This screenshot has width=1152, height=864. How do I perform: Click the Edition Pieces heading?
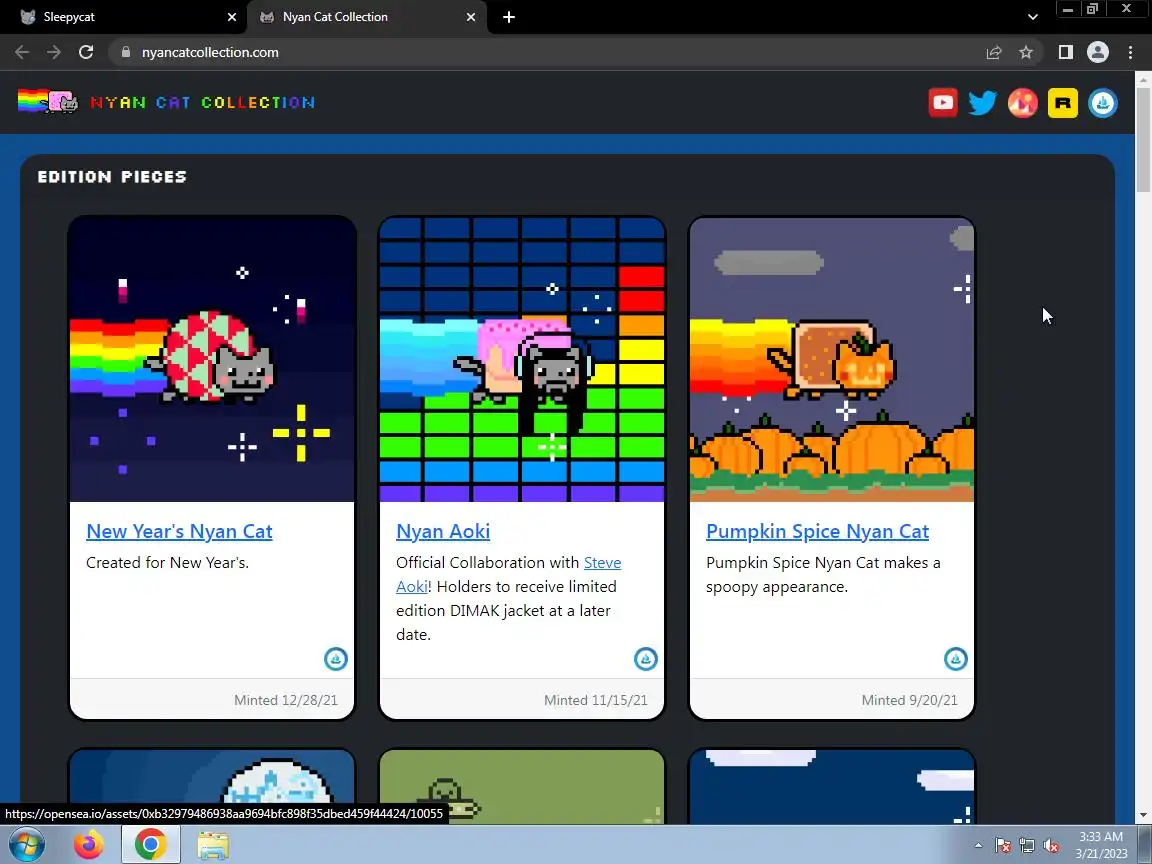112,176
